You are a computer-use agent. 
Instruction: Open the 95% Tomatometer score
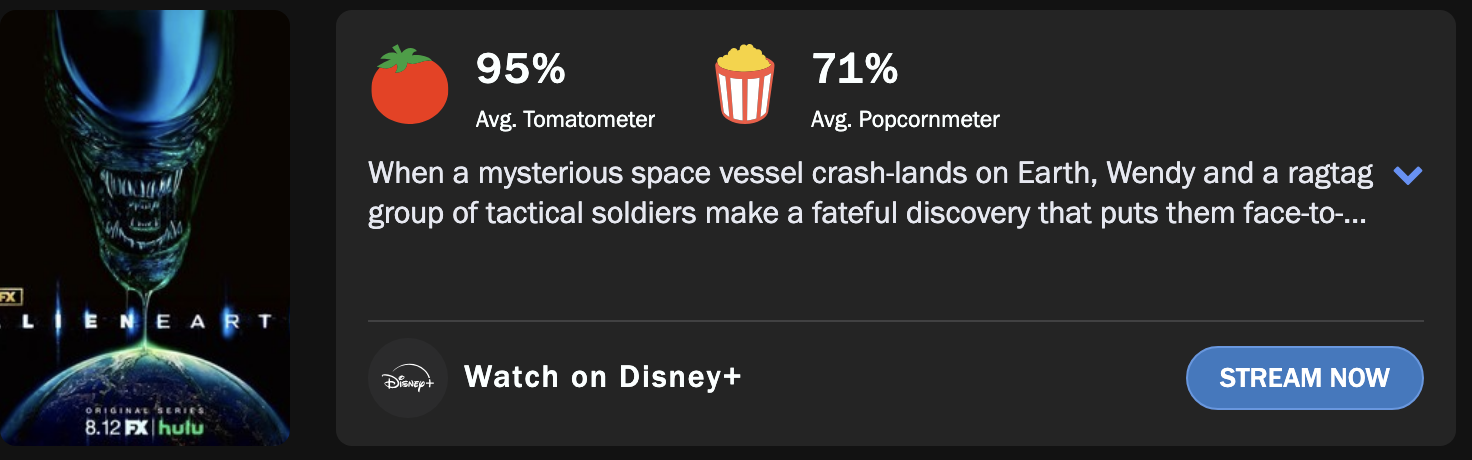click(x=520, y=69)
